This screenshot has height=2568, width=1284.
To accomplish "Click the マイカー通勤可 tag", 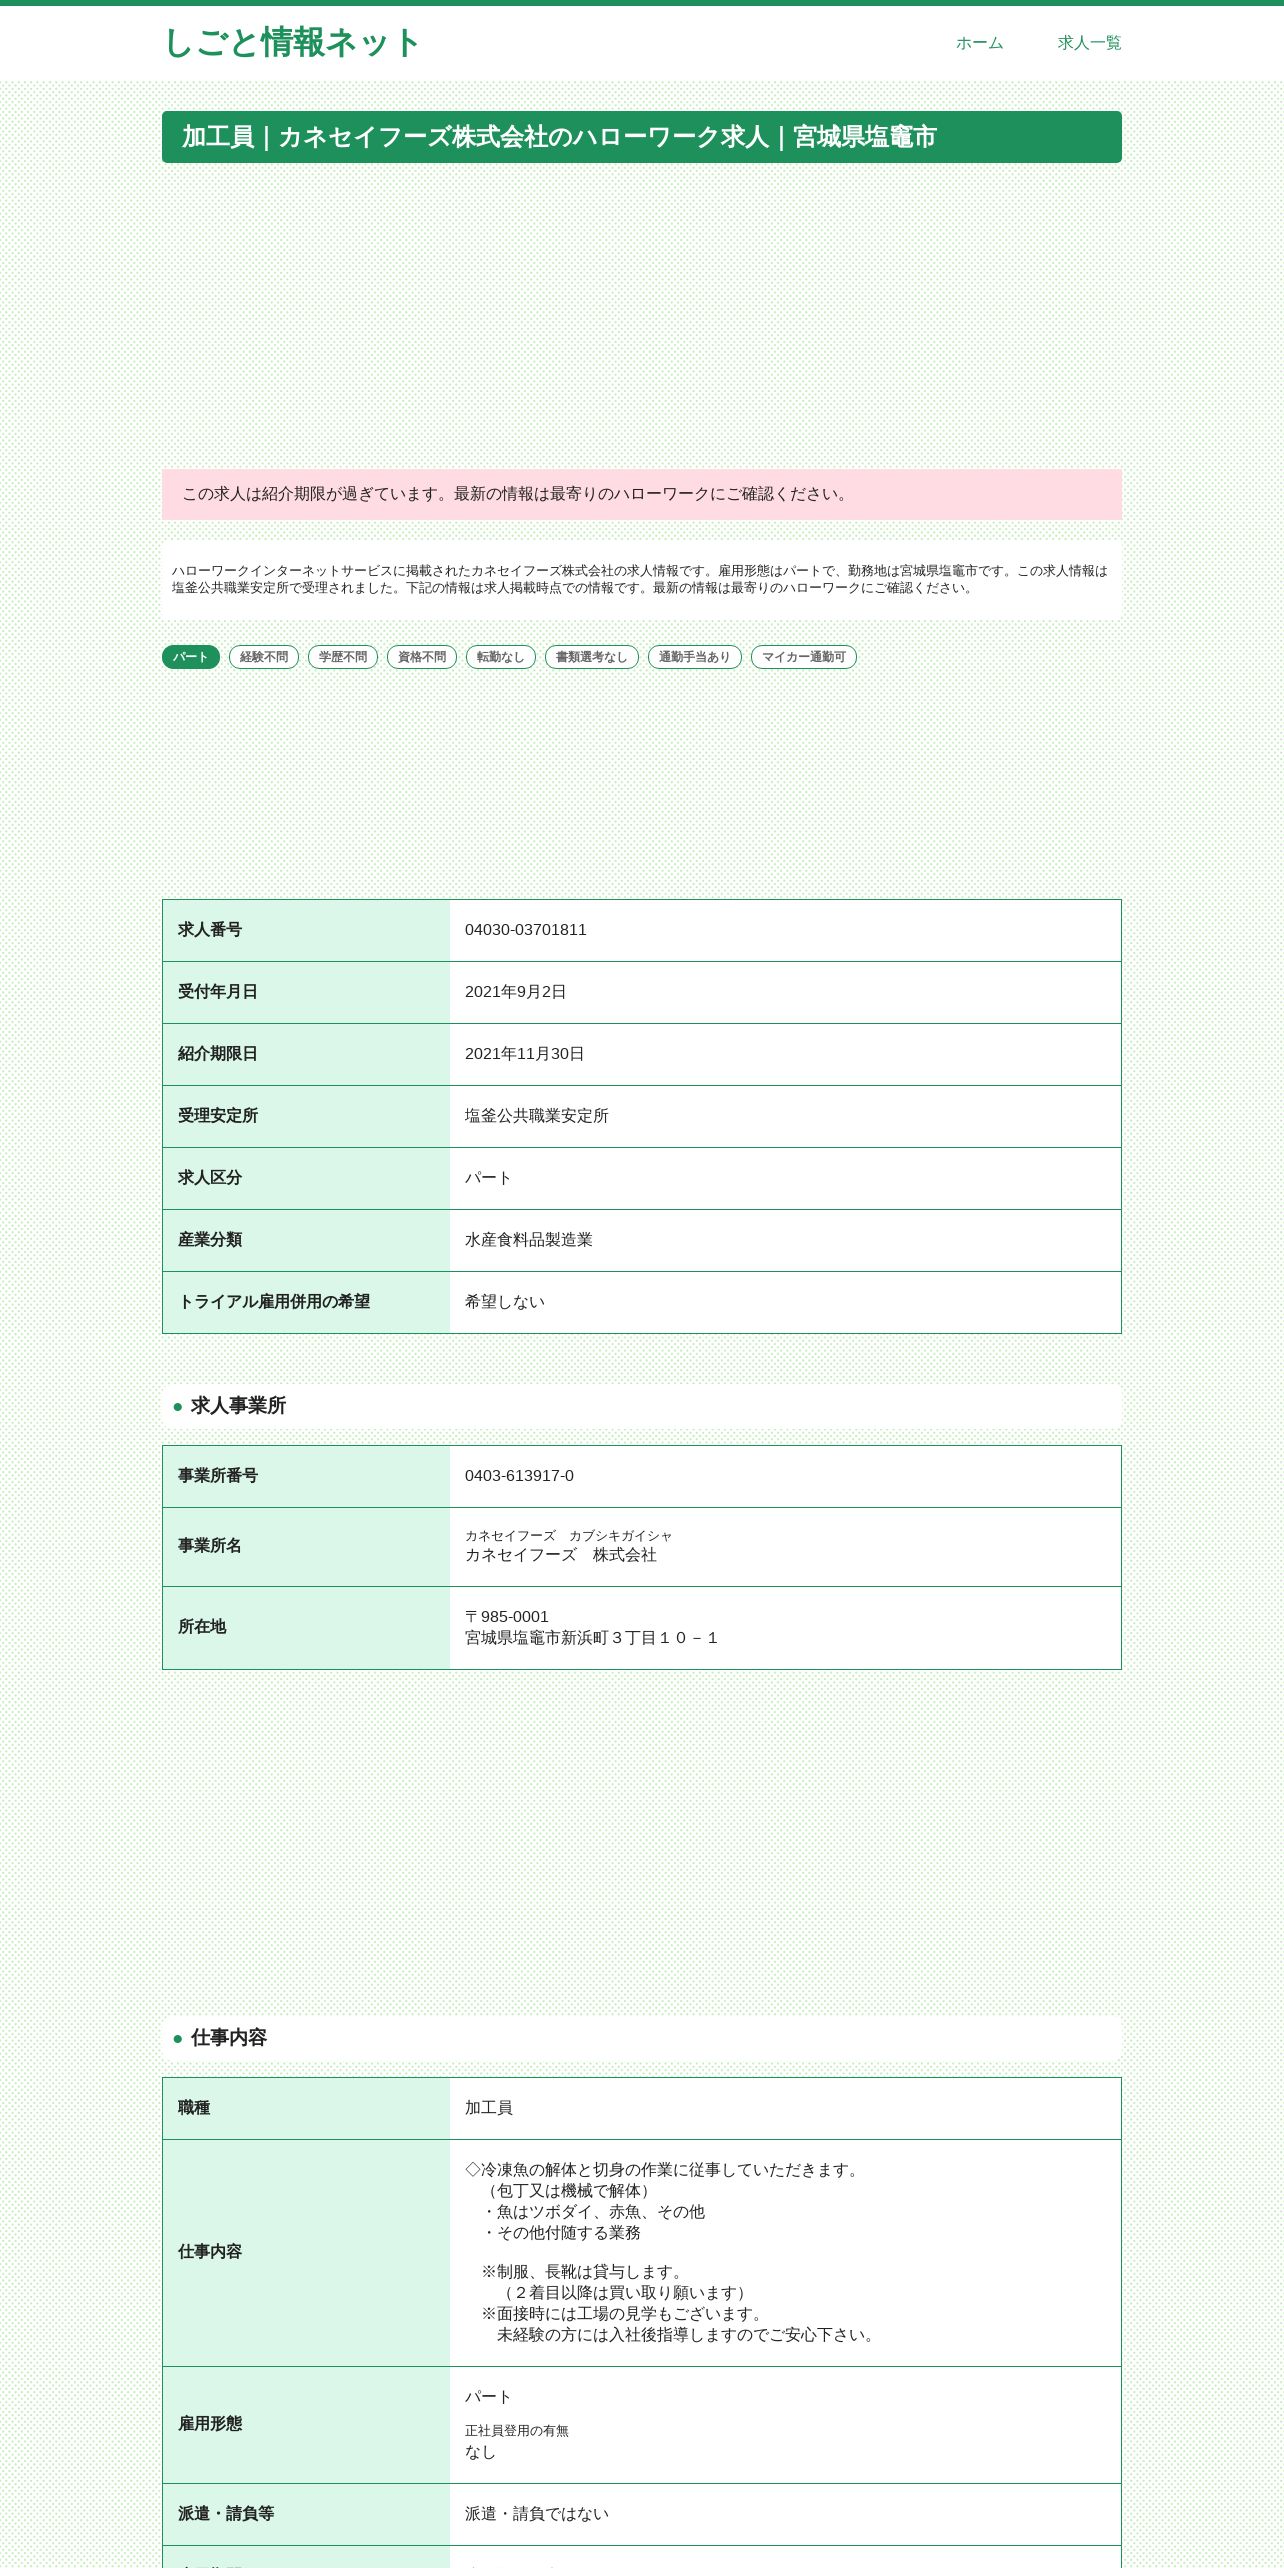I will tap(804, 657).
